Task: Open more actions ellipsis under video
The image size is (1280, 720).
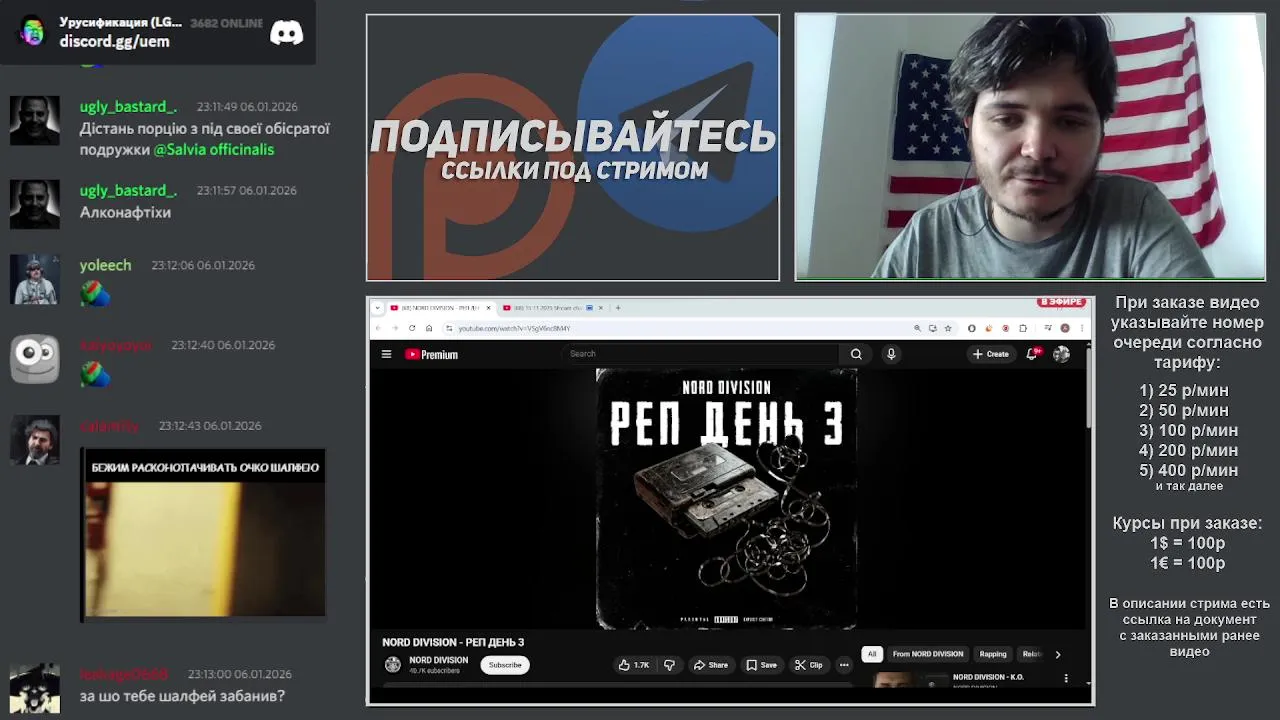Action: 844,665
